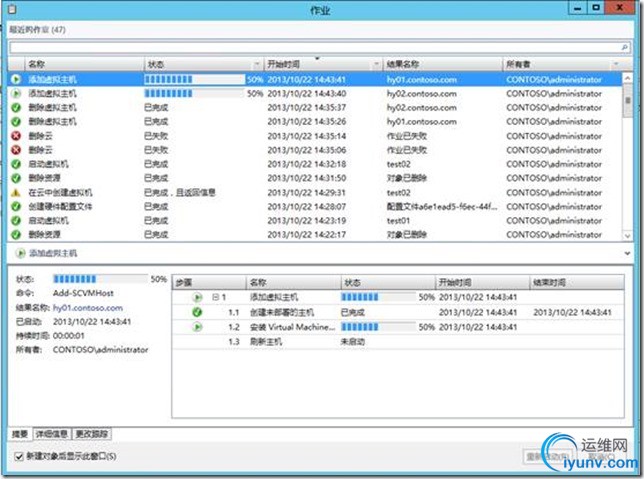Click the warning icon for test02 job

pos(16,192)
